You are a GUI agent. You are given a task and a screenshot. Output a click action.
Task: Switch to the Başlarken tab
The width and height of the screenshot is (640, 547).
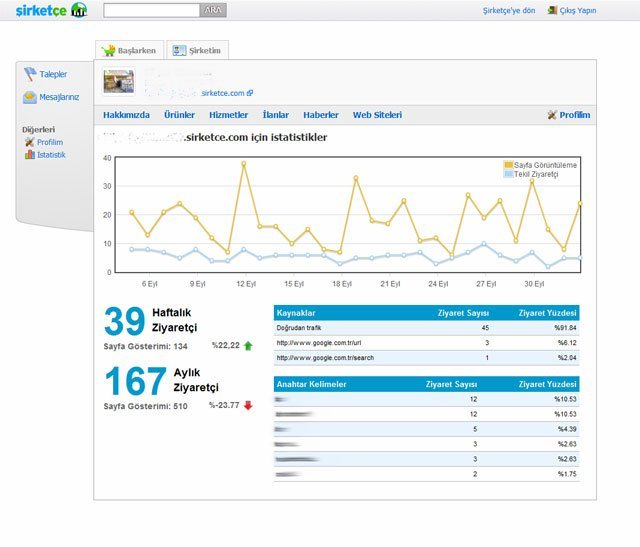pyautogui.click(x=130, y=50)
